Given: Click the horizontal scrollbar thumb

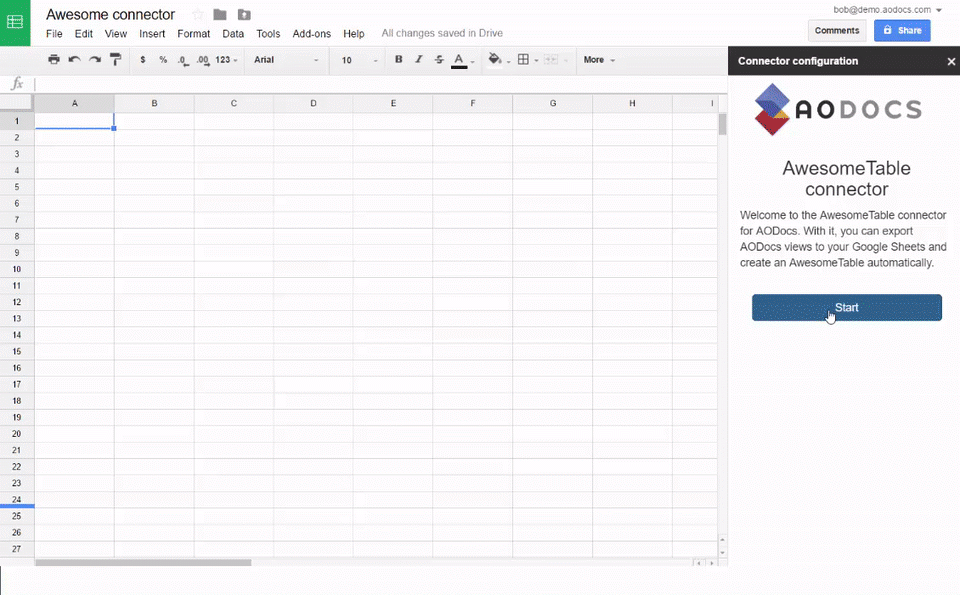Looking at the screenshot, I should point(143,563).
